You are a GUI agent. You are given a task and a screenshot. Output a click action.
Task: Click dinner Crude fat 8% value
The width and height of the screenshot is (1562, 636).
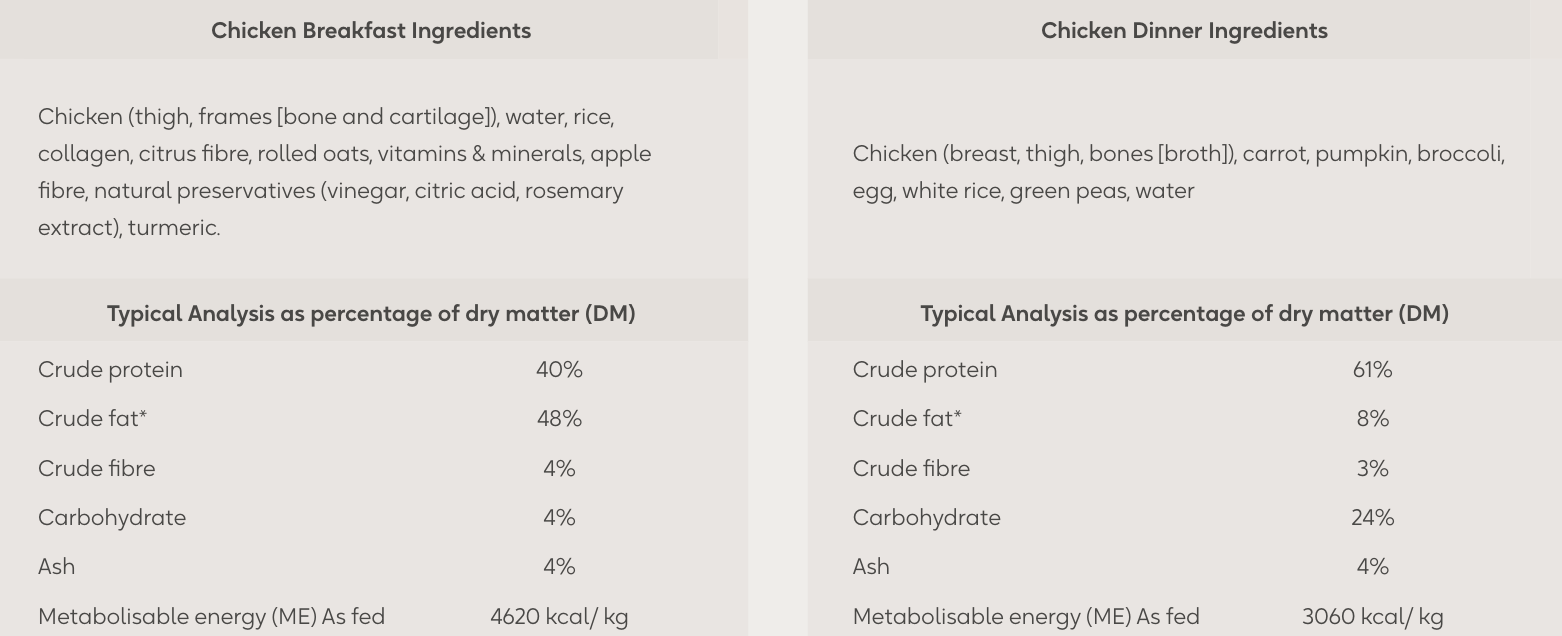click(x=1372, y=419)
